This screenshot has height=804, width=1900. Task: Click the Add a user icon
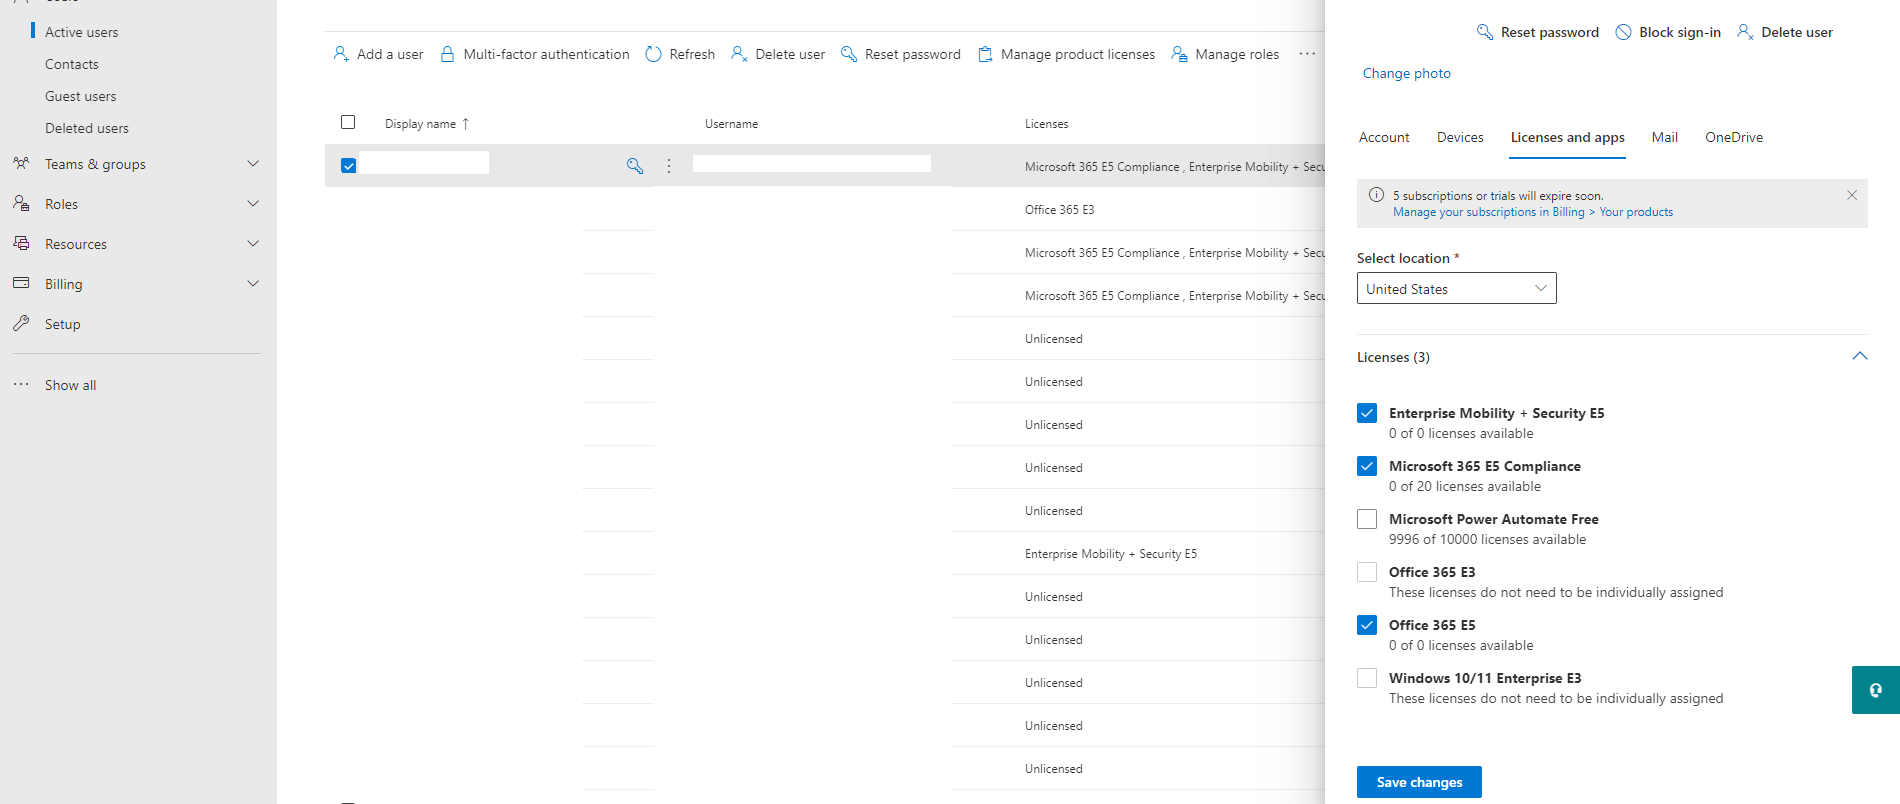coord(341,54)
